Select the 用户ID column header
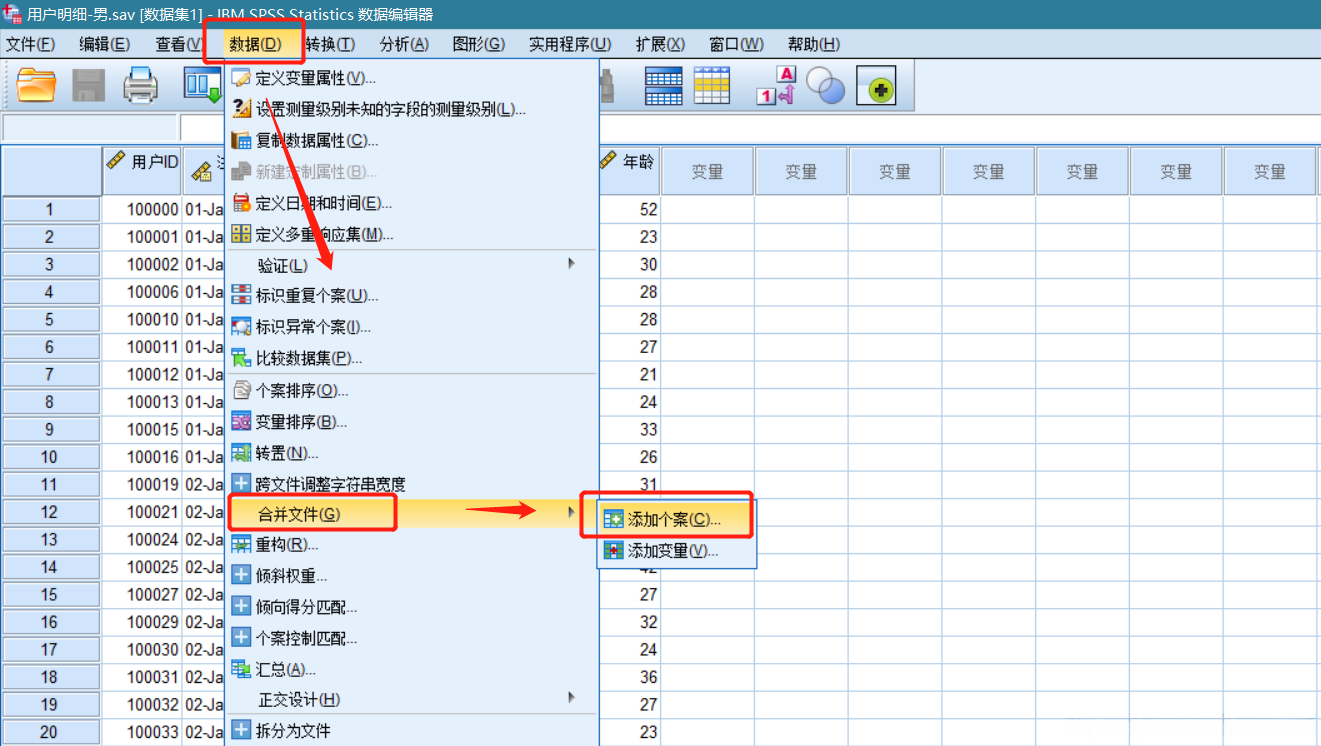The height and width of the screenshot is (746, 1321). point(142,171)
